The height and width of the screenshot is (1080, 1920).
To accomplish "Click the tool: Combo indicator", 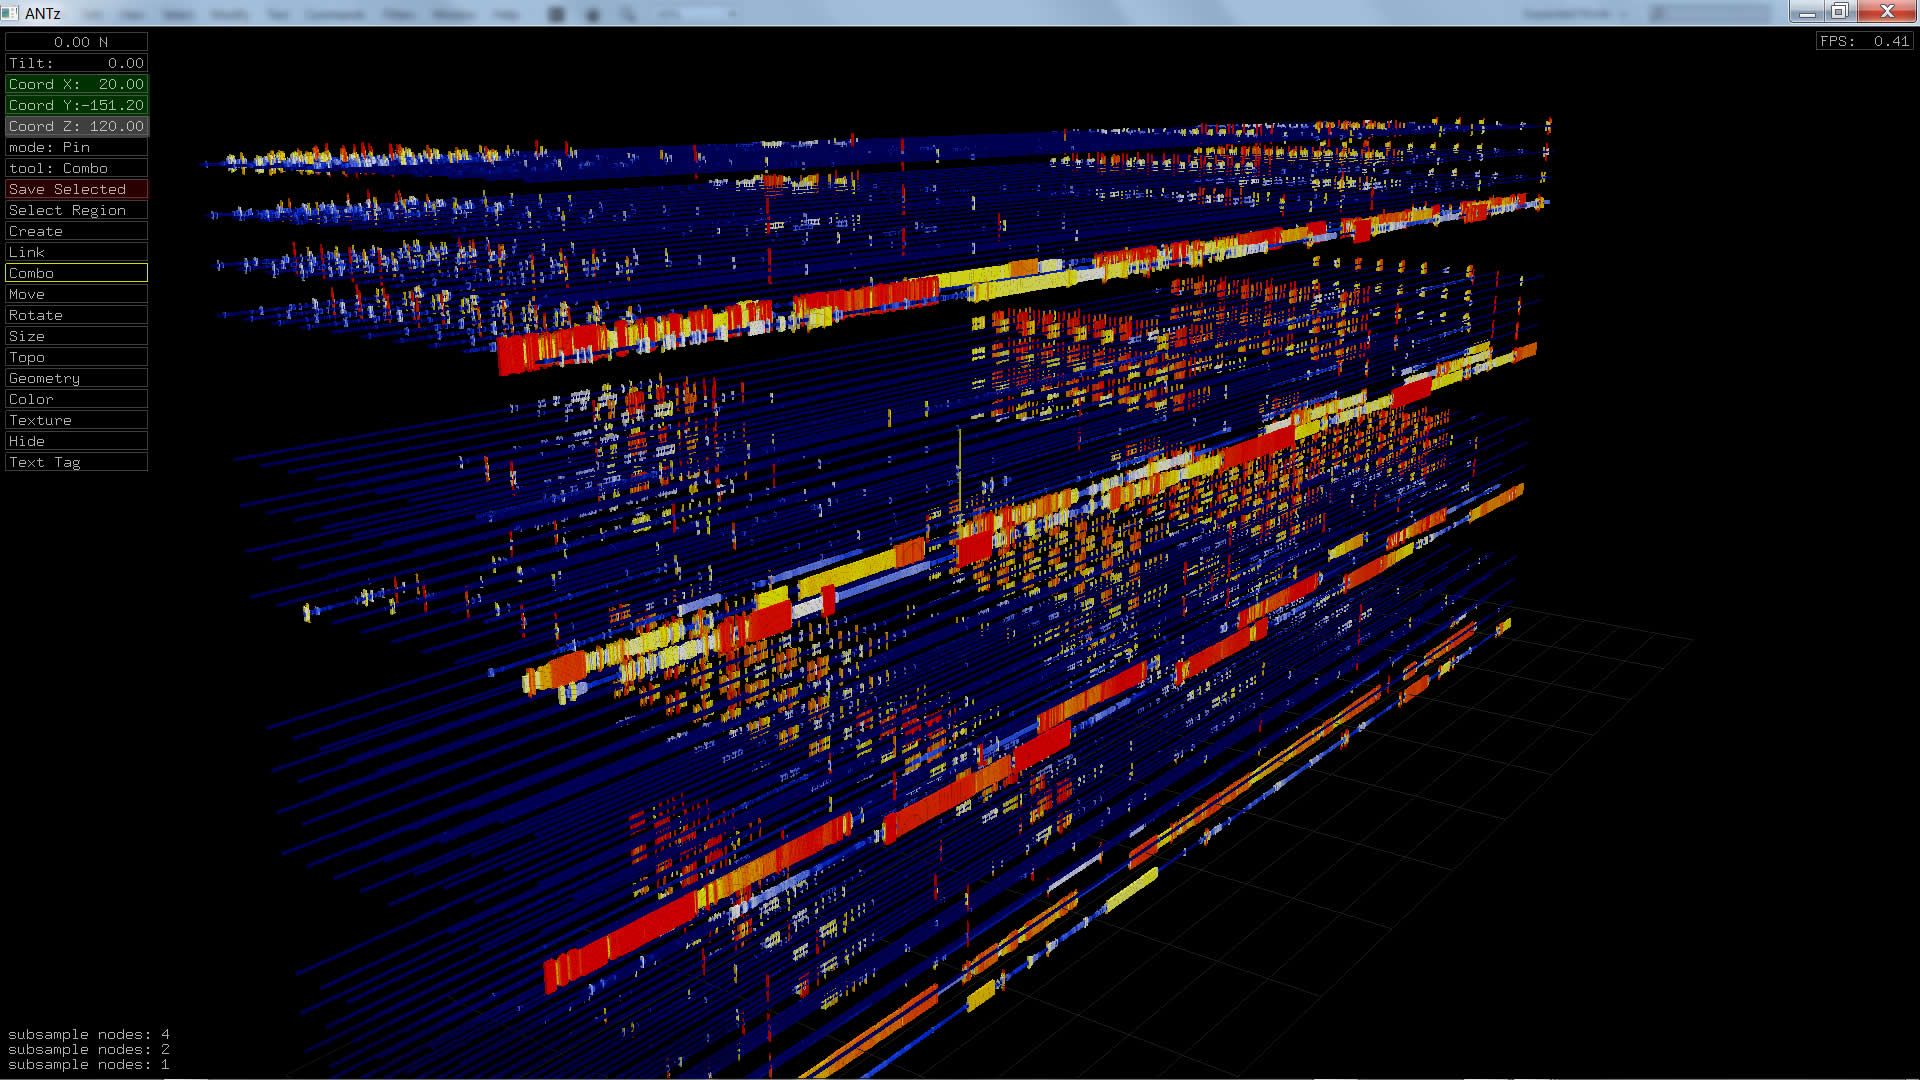I will (76, 168).
